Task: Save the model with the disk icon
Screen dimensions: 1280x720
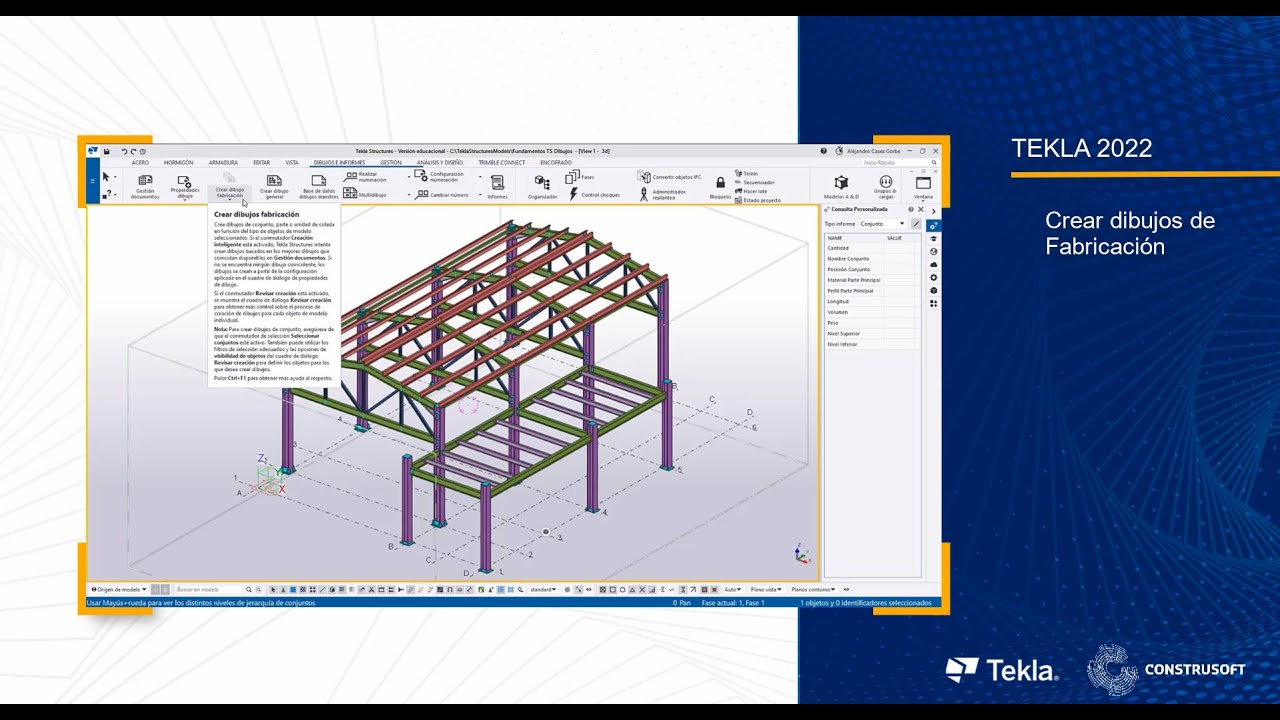Action: point(107,151)
